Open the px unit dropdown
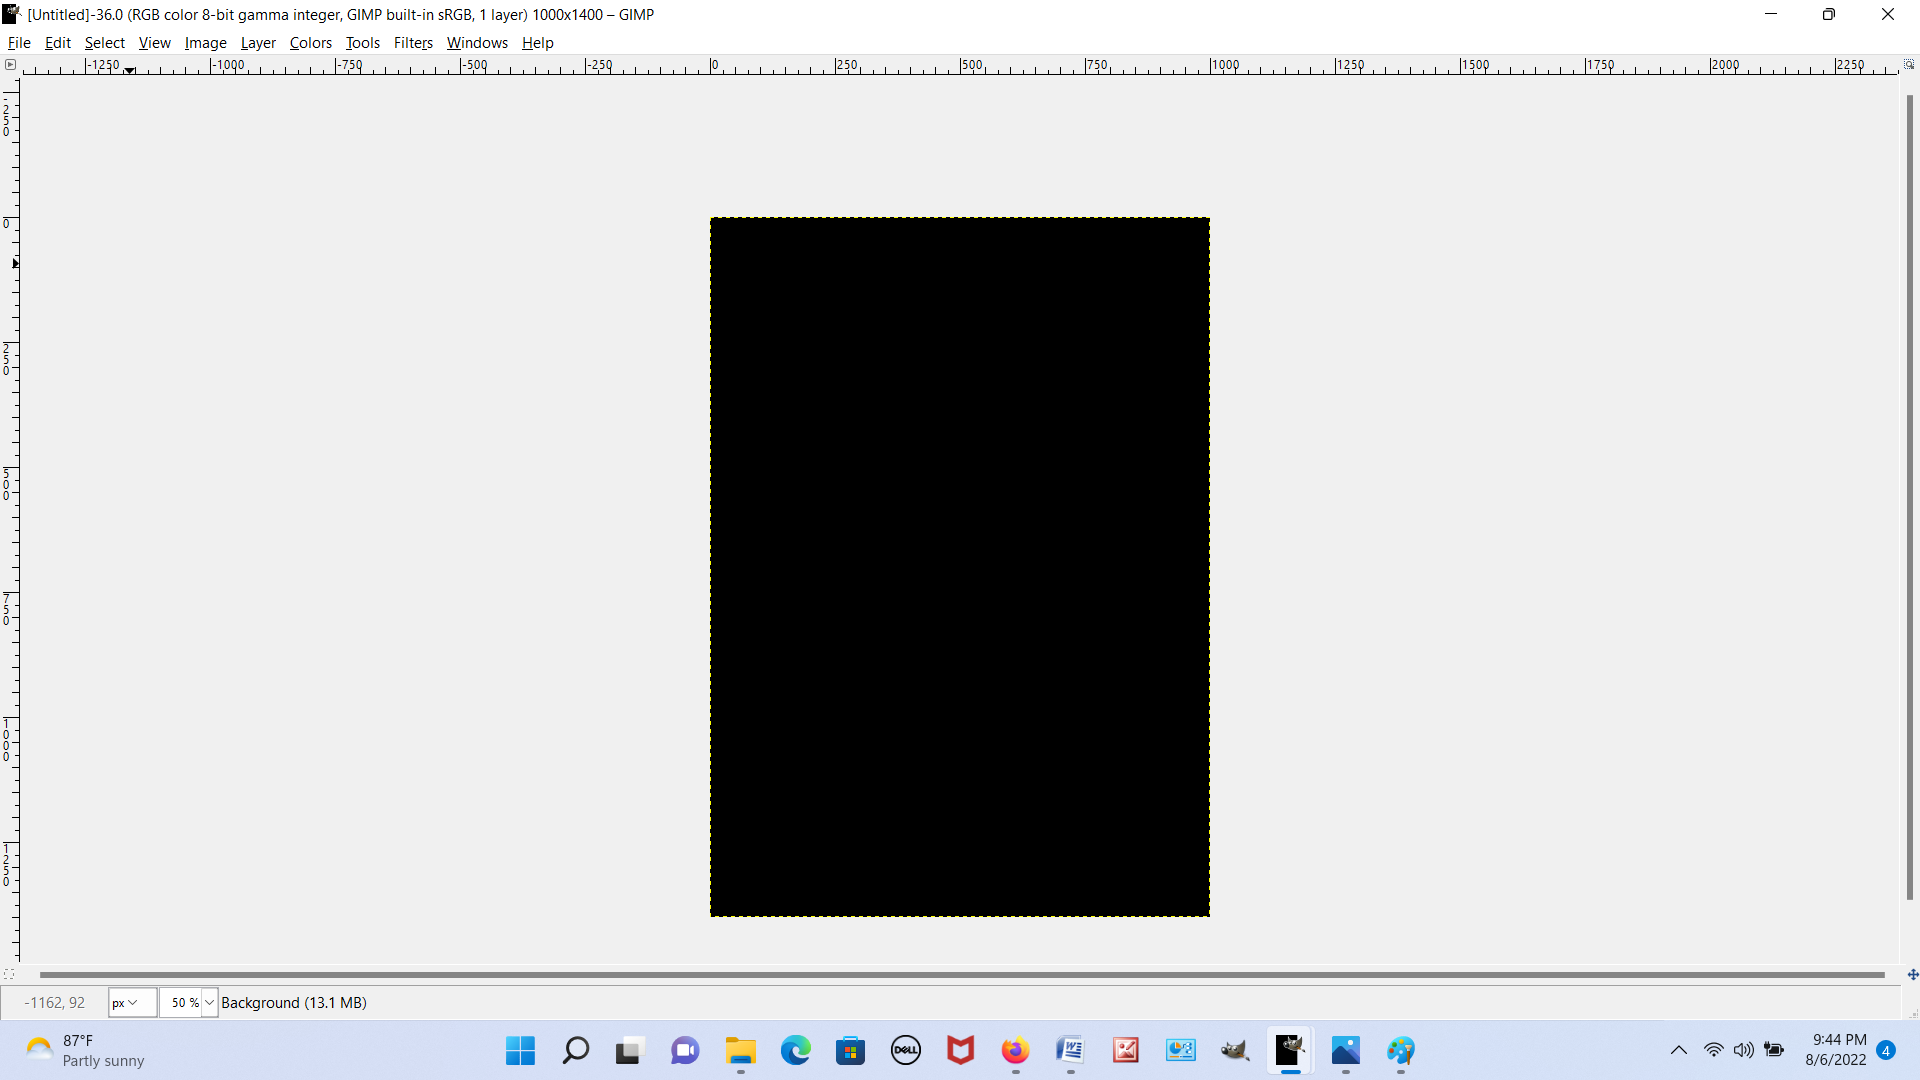 tap(132, 1003)
